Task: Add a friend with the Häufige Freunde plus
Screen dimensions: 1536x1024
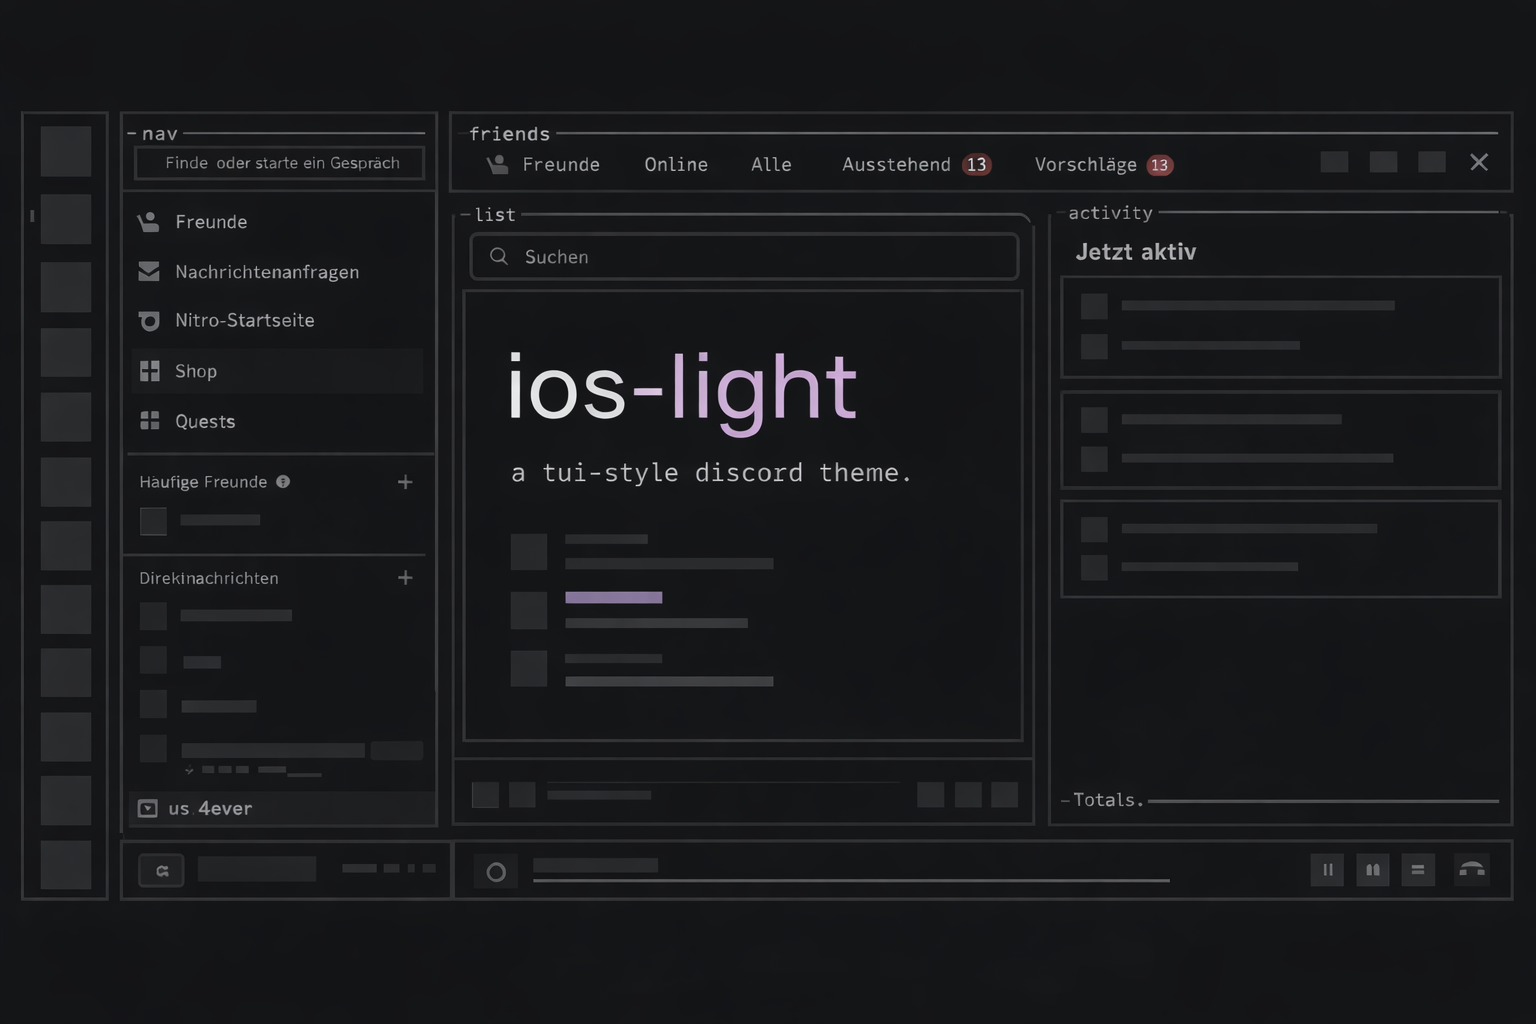Action: 405,482
